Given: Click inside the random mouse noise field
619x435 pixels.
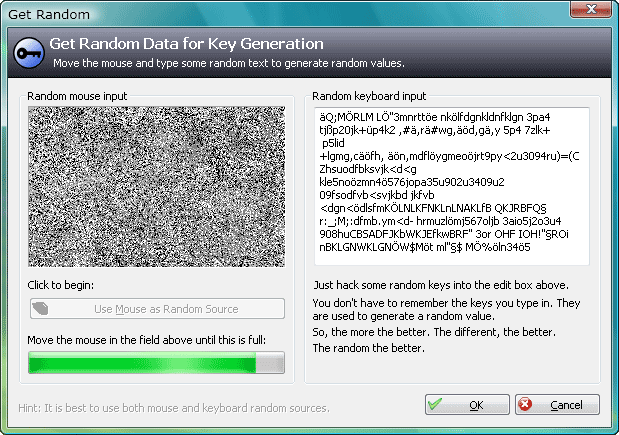Looking at the screenshot, I should [156, 186].
